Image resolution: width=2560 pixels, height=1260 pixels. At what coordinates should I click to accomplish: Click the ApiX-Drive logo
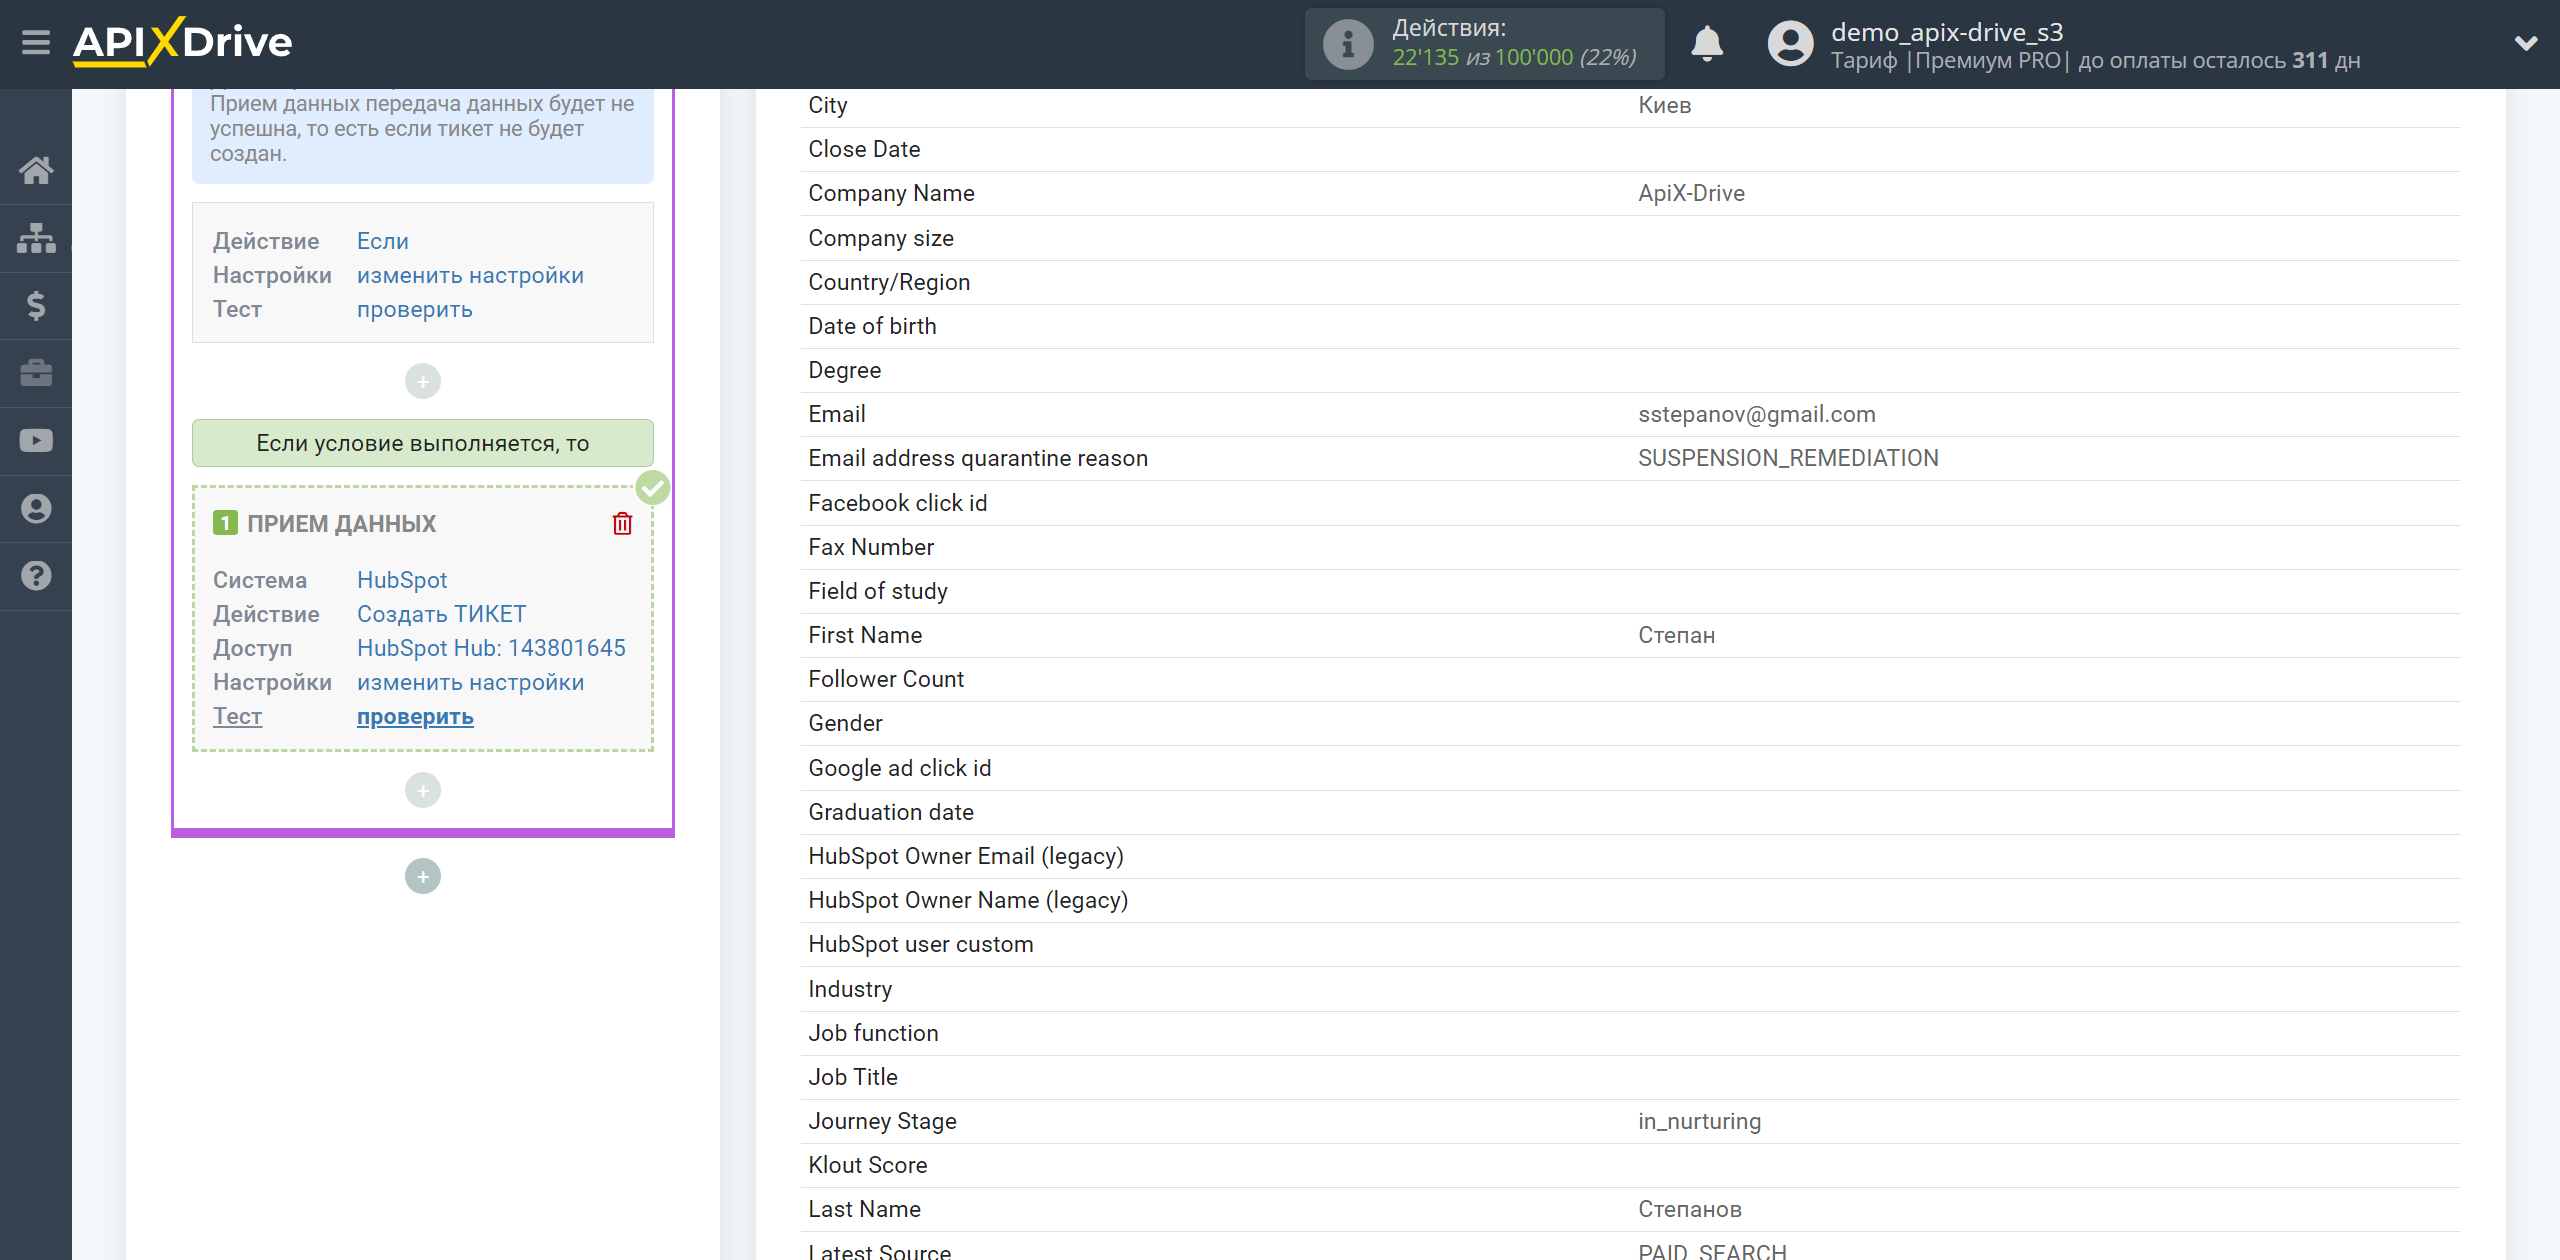point(183,42)
